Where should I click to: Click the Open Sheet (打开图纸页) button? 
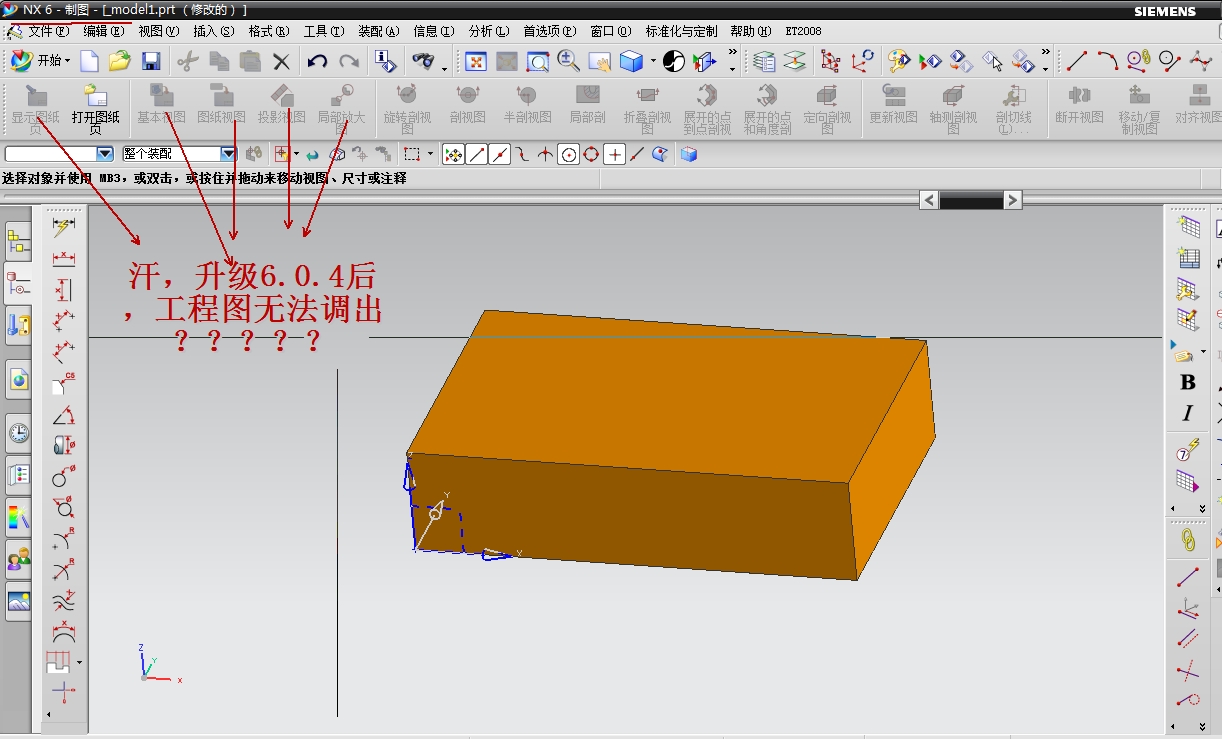[x=96, y=110]
